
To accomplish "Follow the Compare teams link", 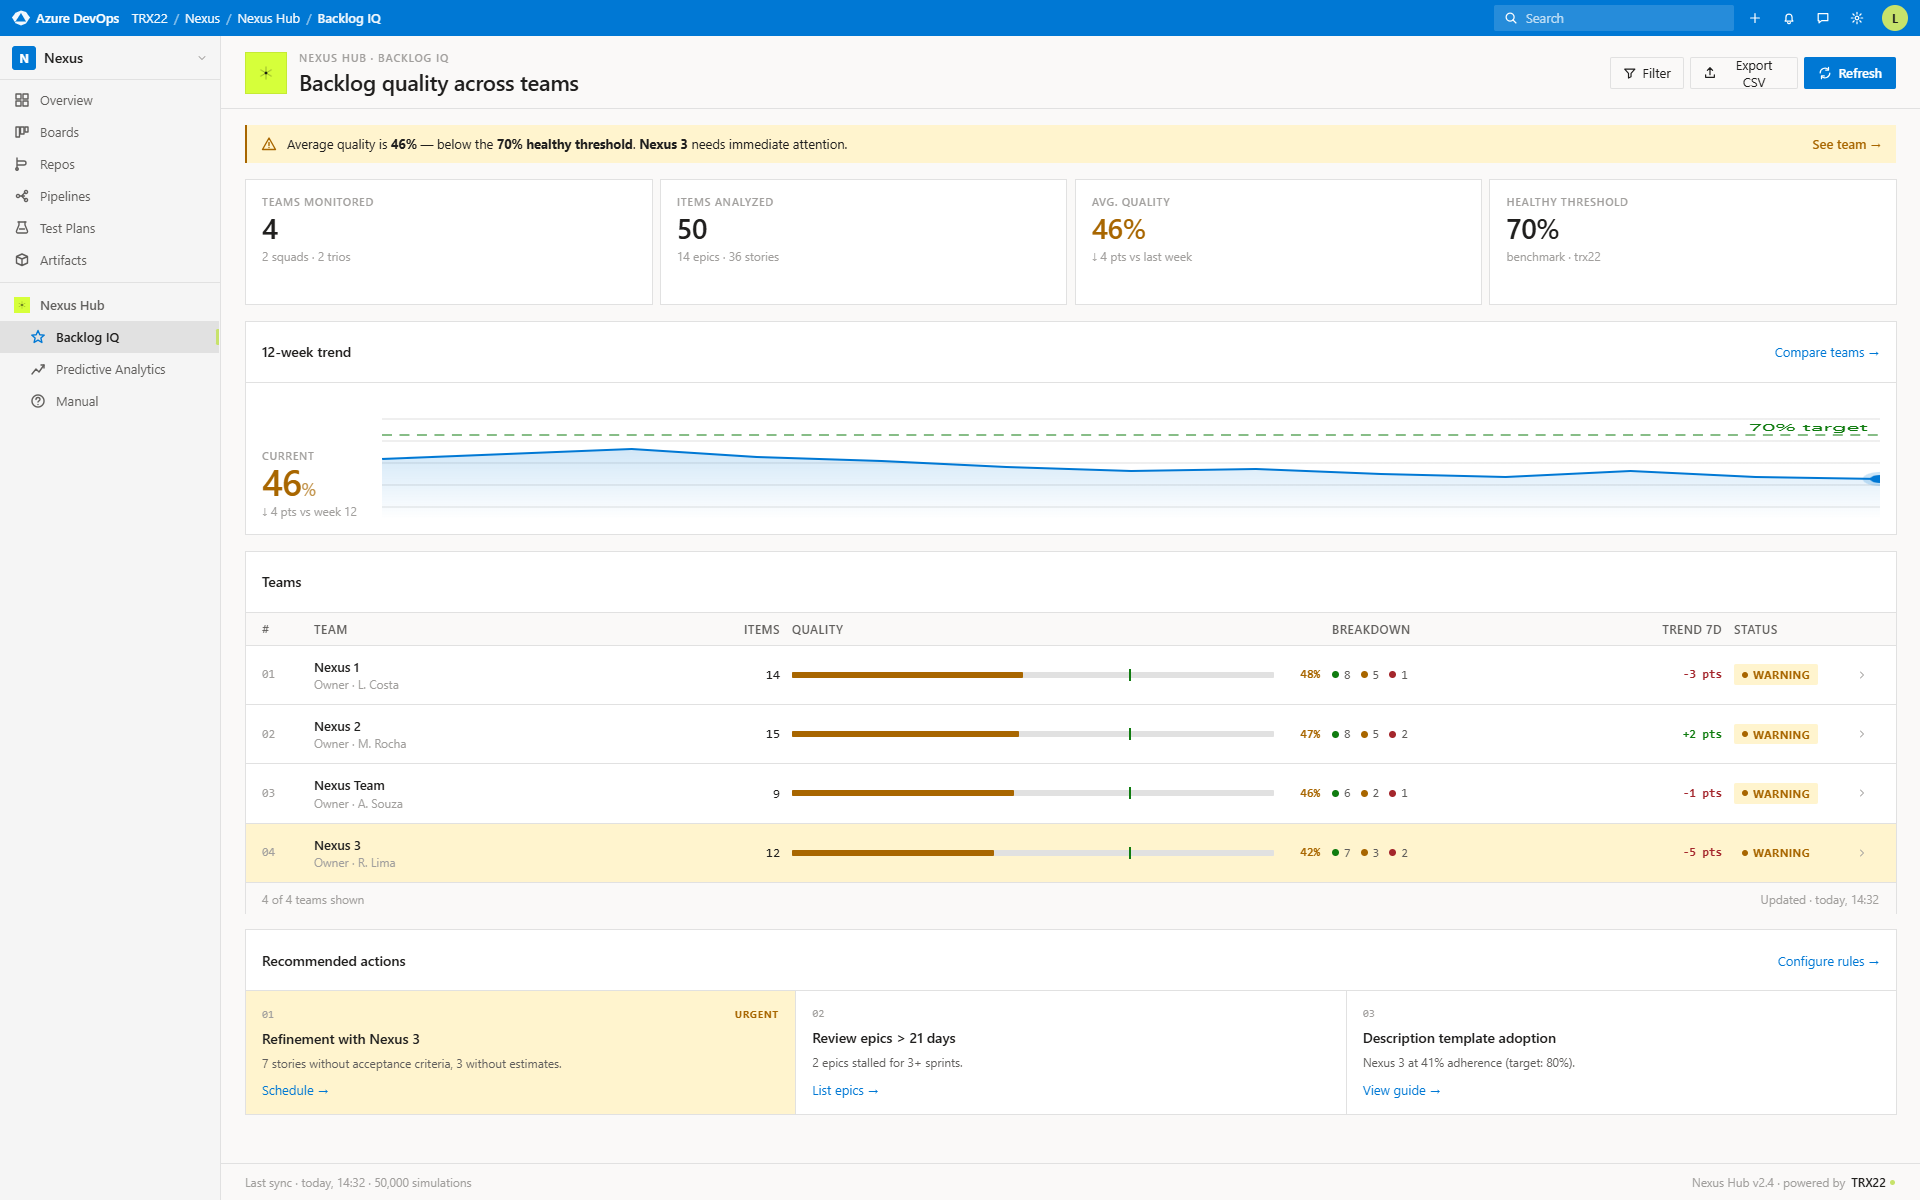I will [1826, 352].
